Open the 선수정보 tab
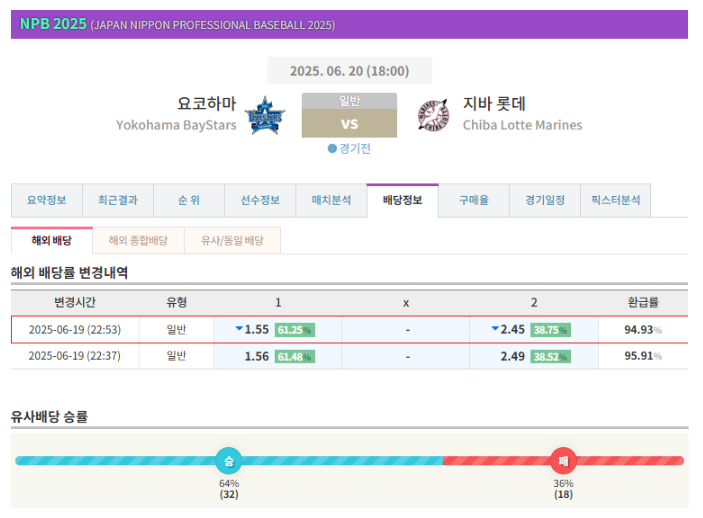Viewport: 703px width, 518px height. click(260, 200)
